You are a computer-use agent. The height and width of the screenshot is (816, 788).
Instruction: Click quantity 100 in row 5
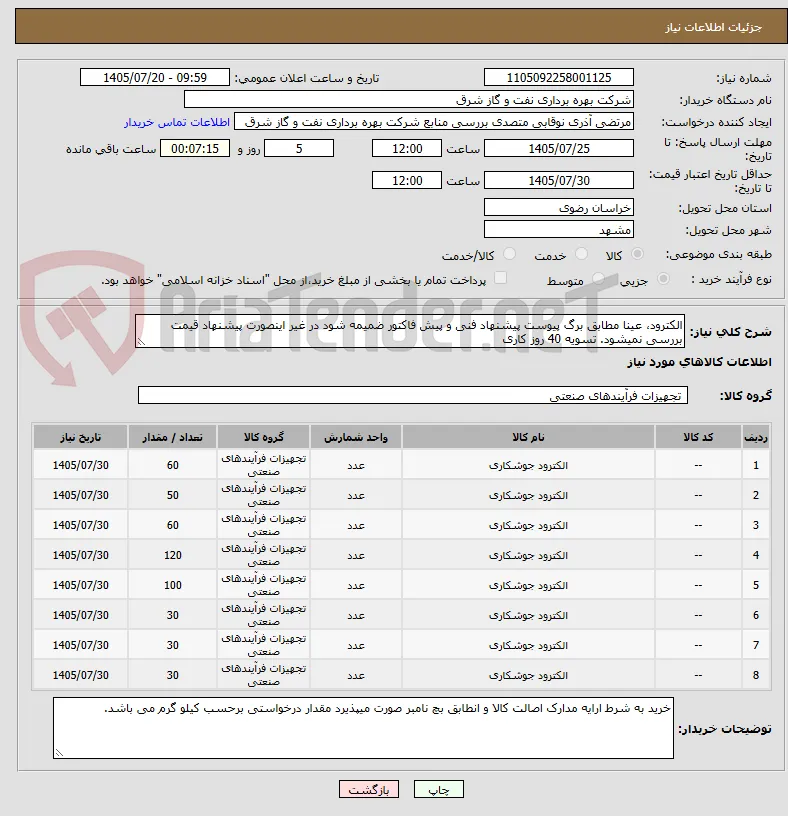click(173, 585)
